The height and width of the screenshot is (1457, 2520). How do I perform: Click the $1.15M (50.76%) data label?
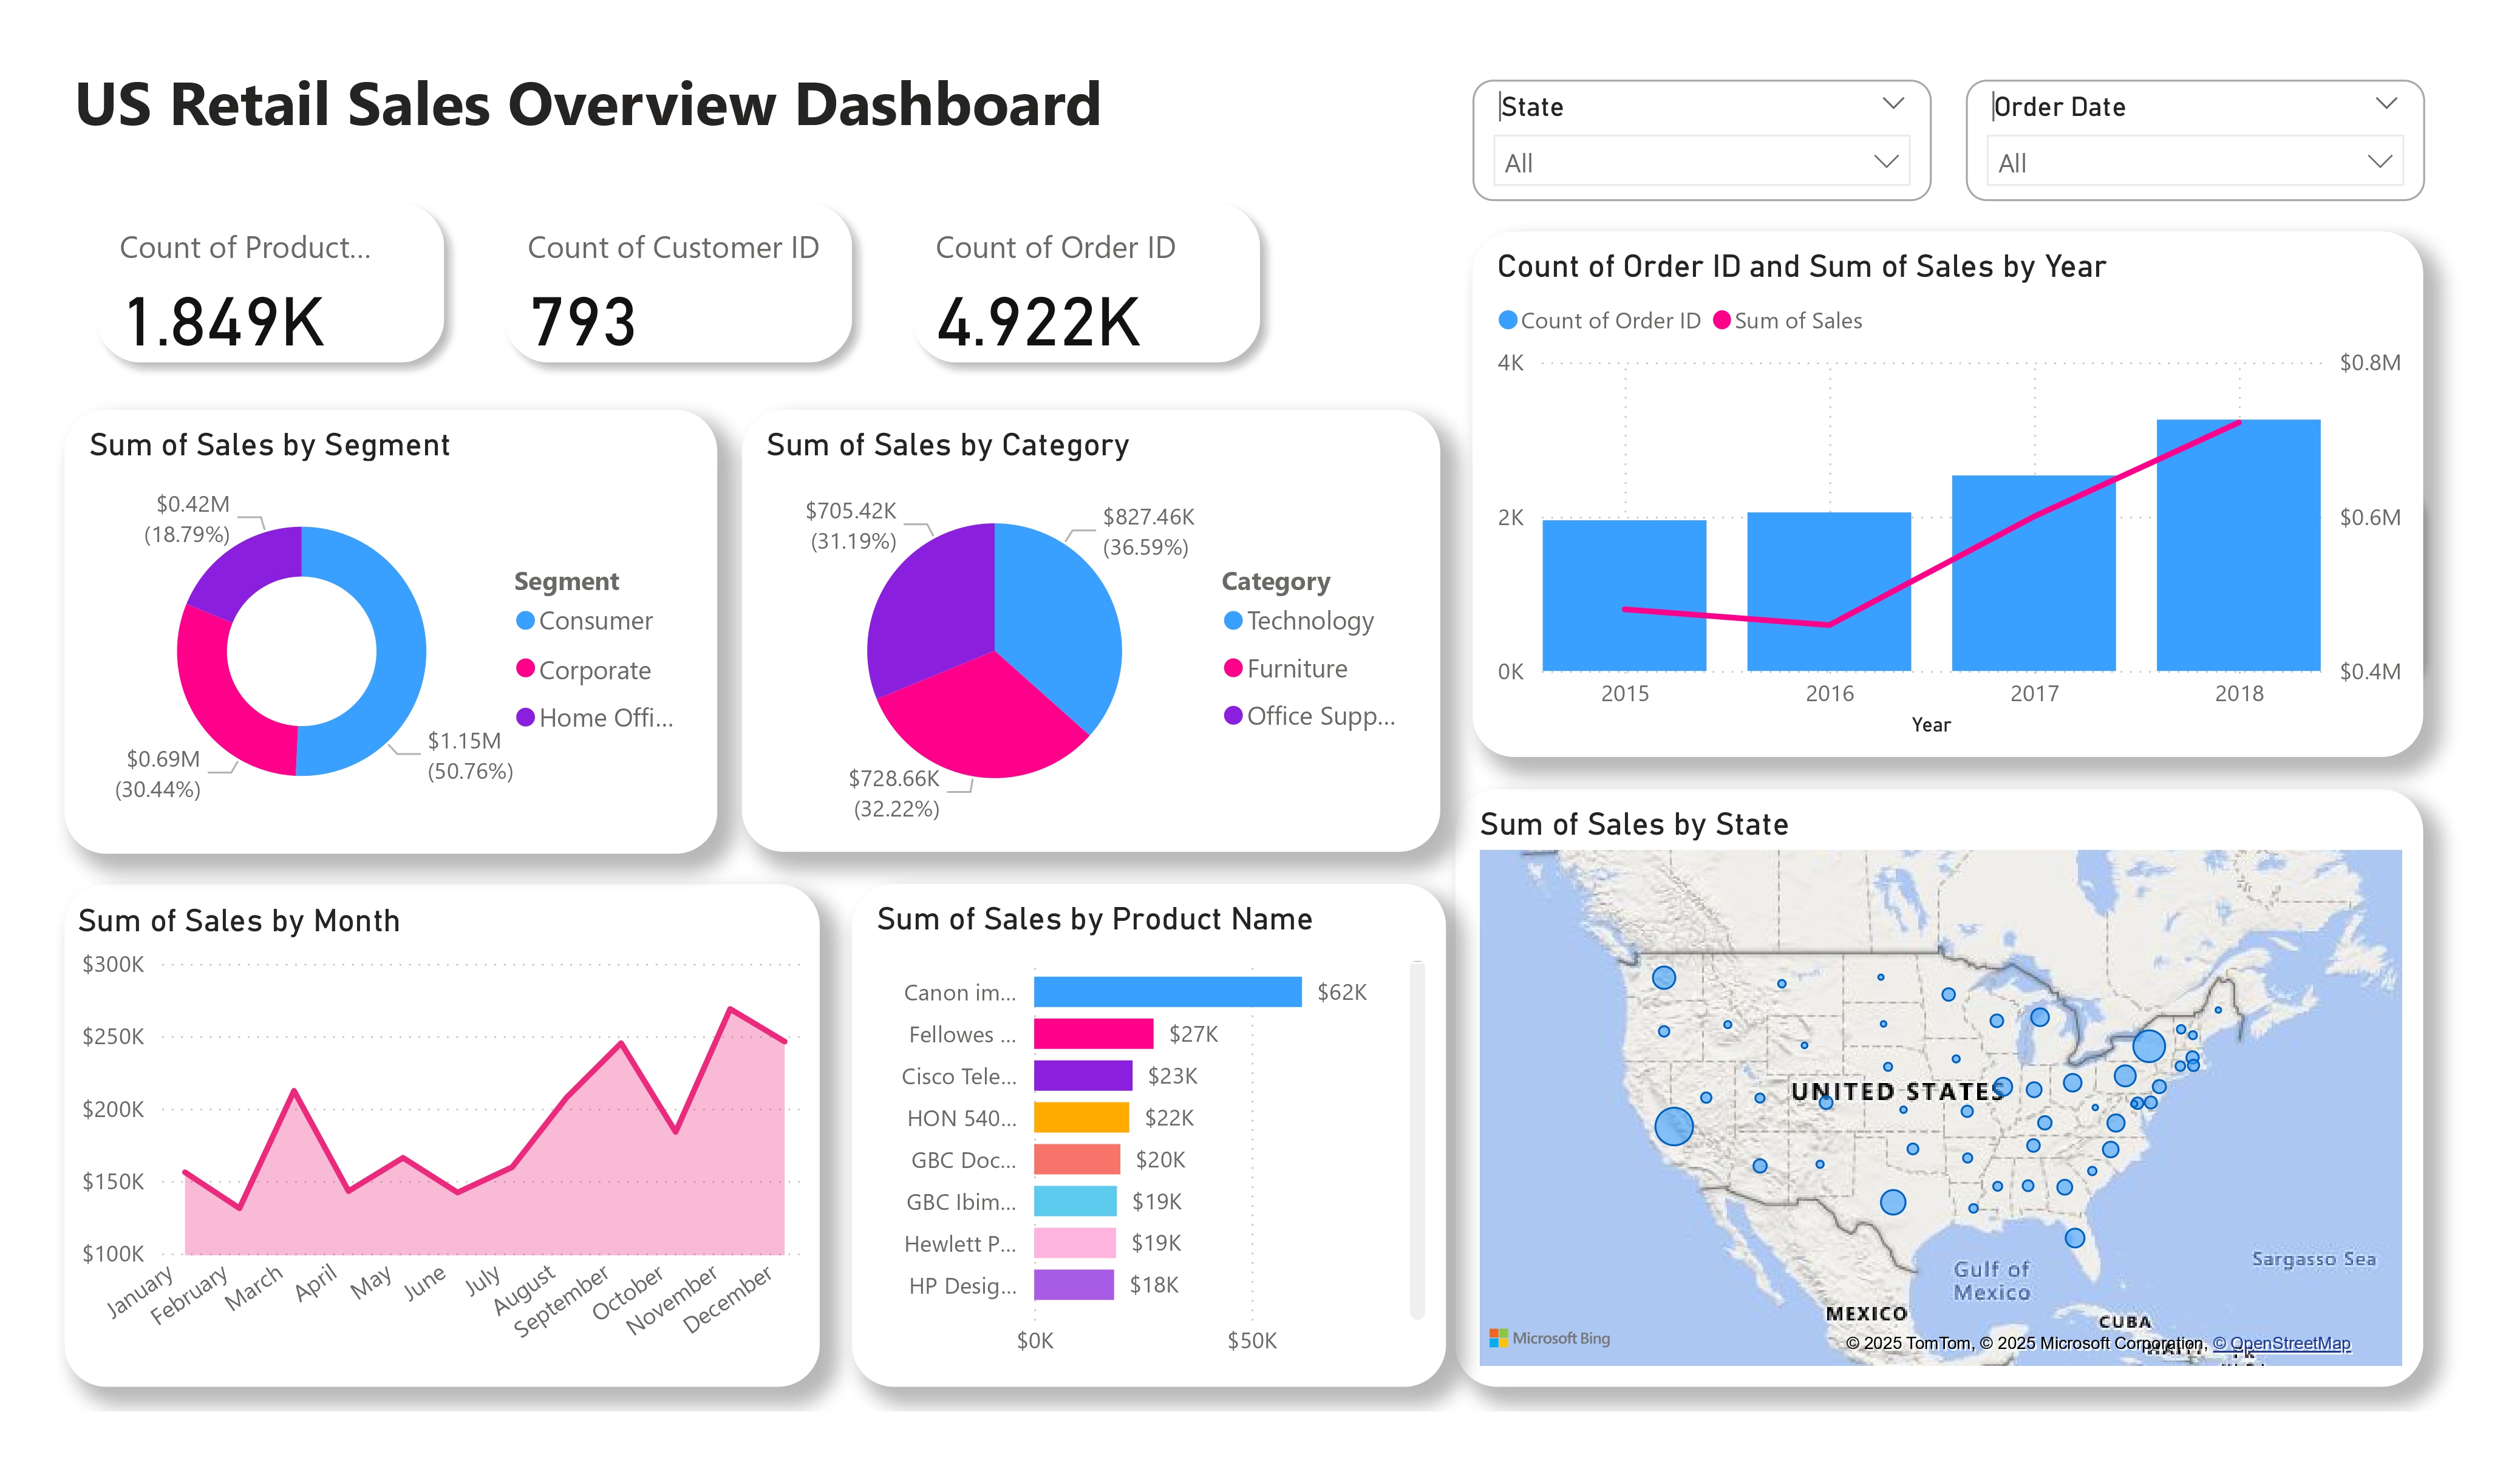(470, 756)
